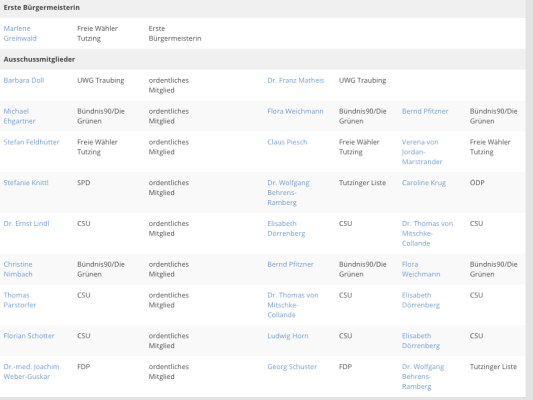Image resolution: width=533 pixels, height=400 pixels.
Task: Click Ludwig Horn link
Action: click(x=288, y=336)
